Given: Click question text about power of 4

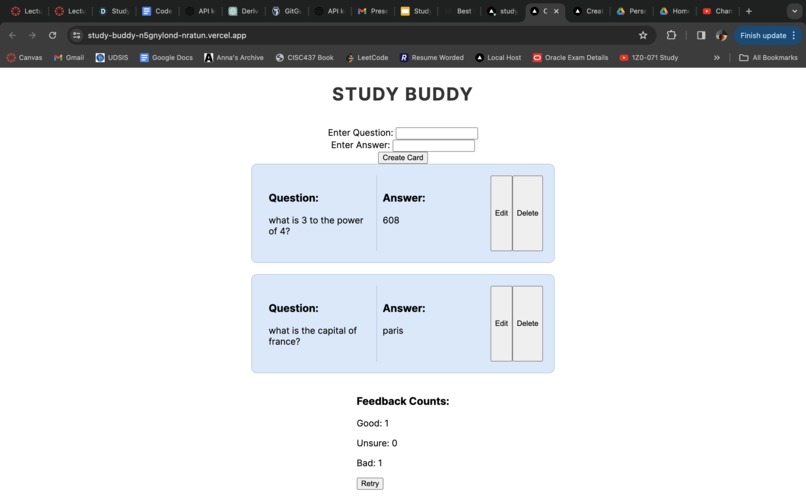Looking at the screenshot, I should (x=316, y=226).
